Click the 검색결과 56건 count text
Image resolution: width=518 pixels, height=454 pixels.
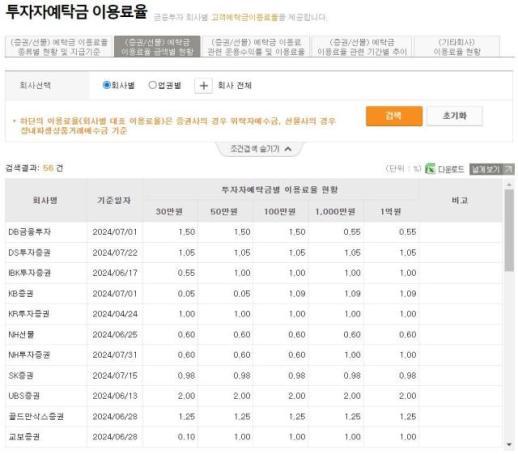pyautogui.click(x=34, y=168)
